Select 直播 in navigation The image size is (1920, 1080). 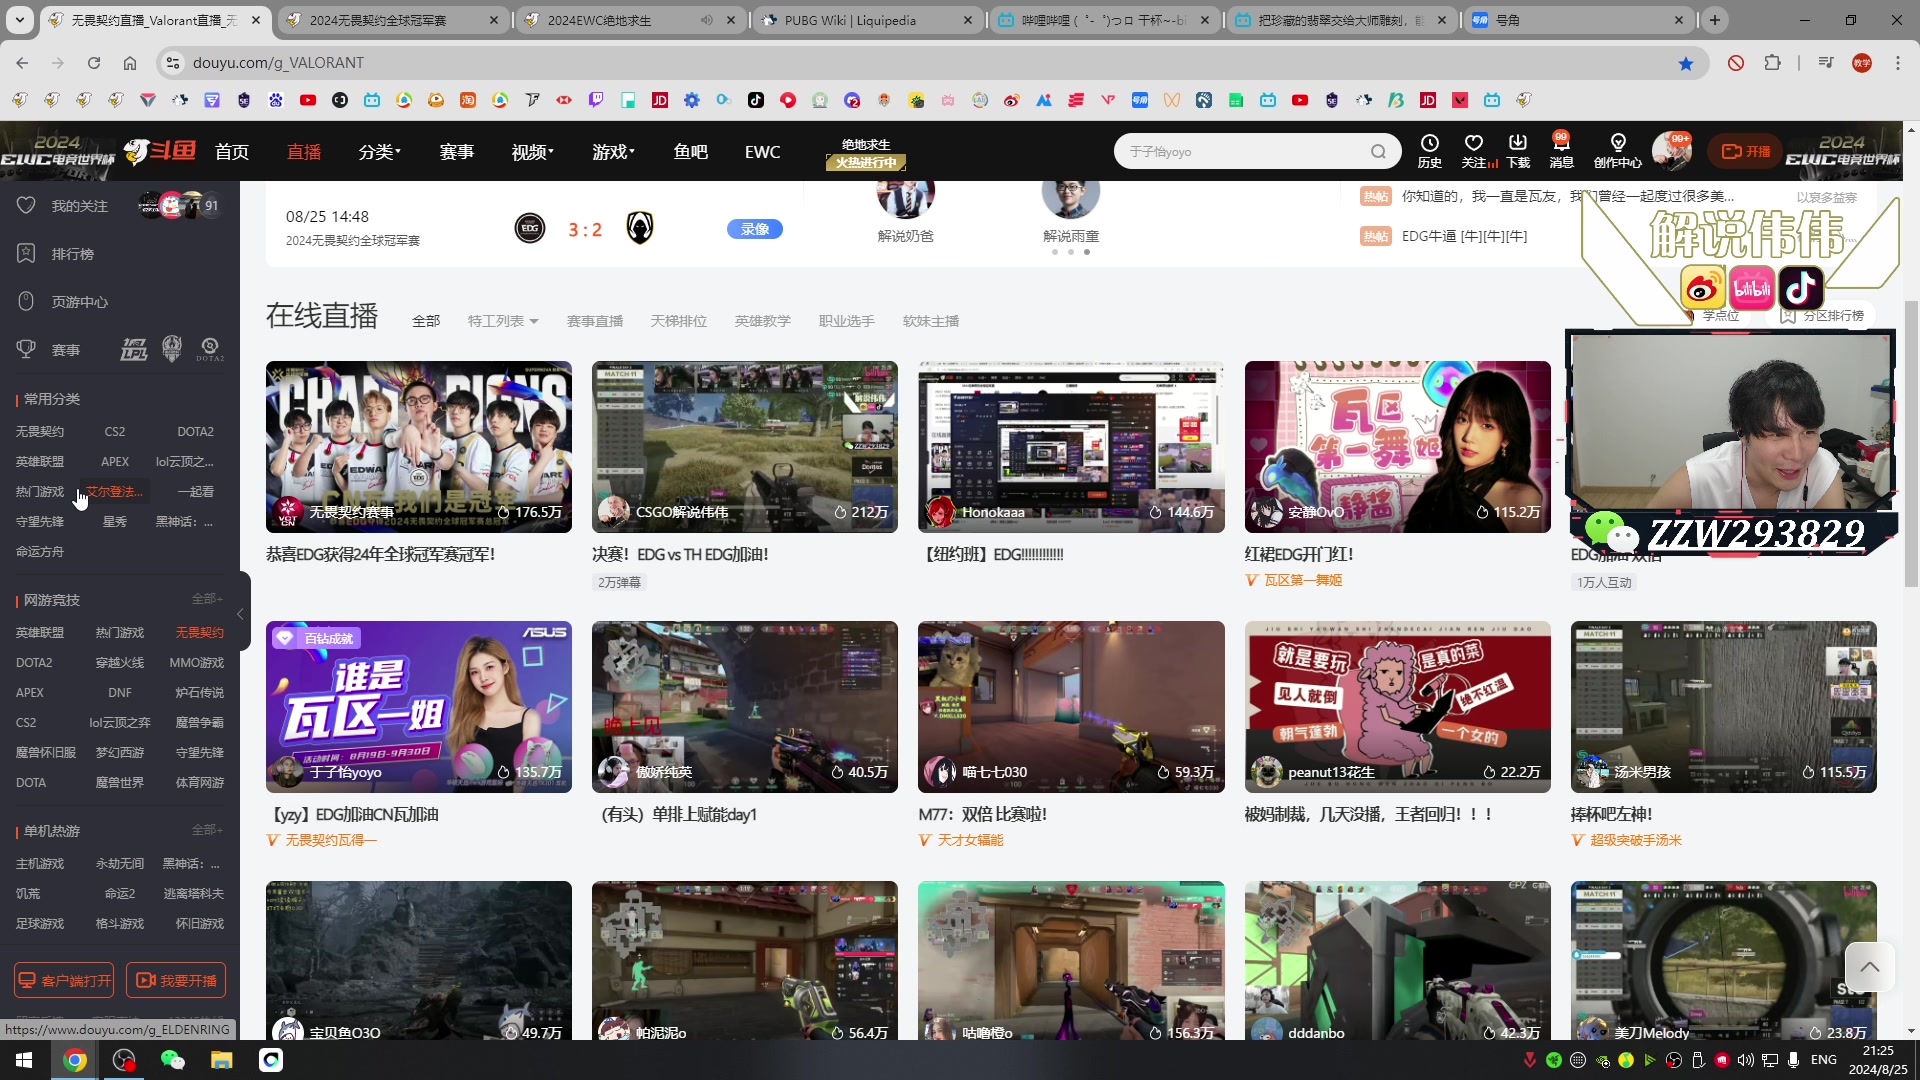point(304,152)
